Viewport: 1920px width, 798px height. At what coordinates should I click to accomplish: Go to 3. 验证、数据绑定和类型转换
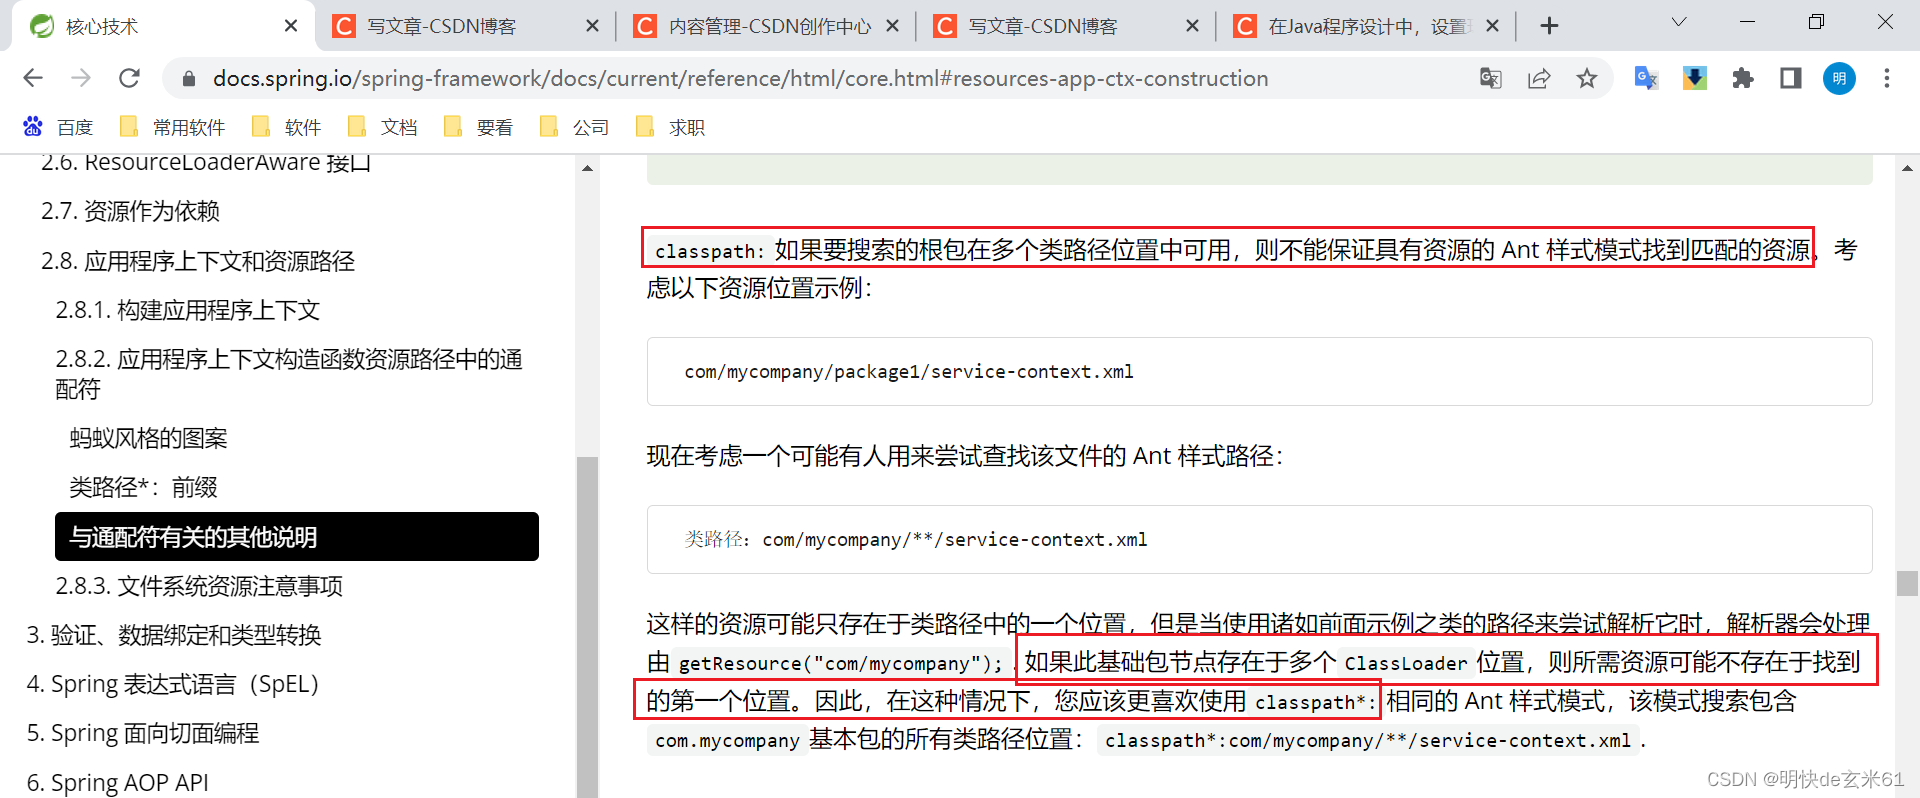coord(174,635)
